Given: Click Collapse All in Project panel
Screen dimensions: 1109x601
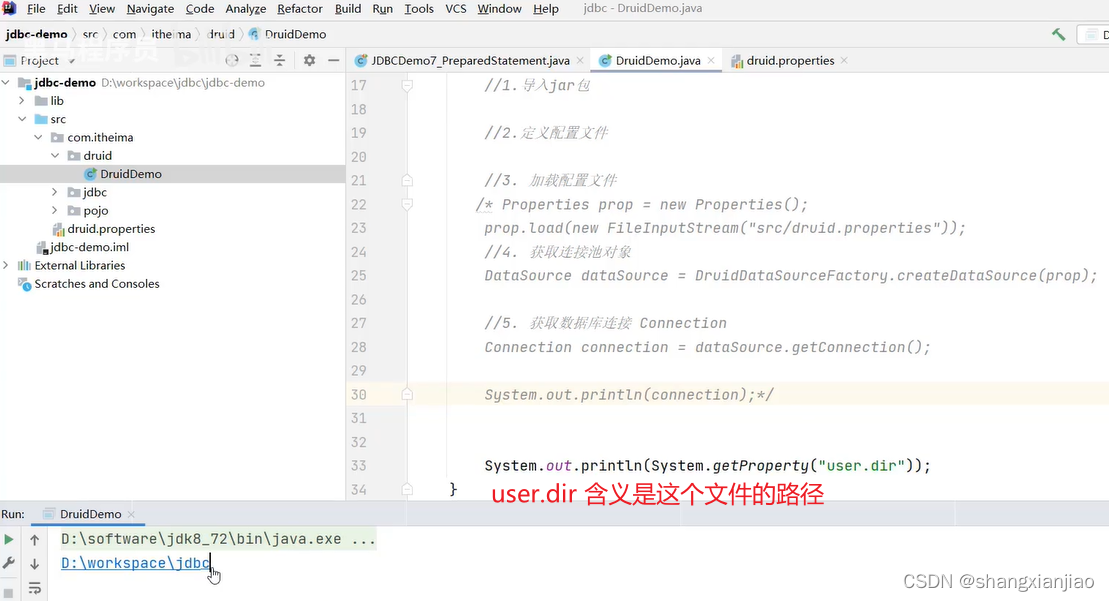Looking at the screenshot, I should (x=279, y=60).
